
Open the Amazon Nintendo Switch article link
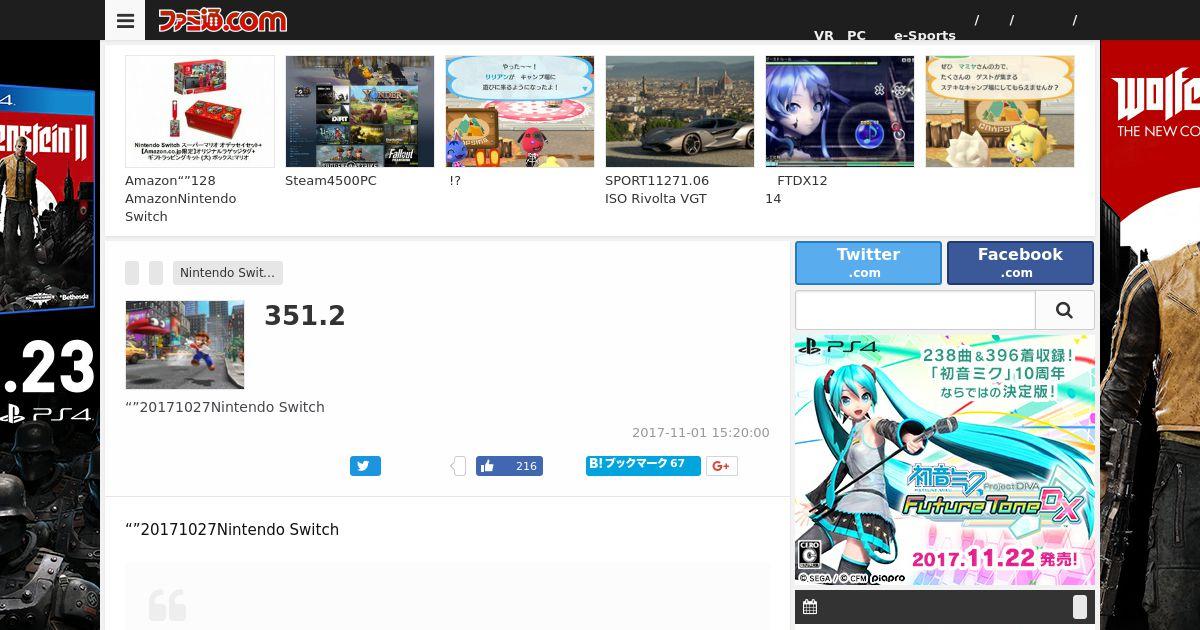tap(181, 199)
